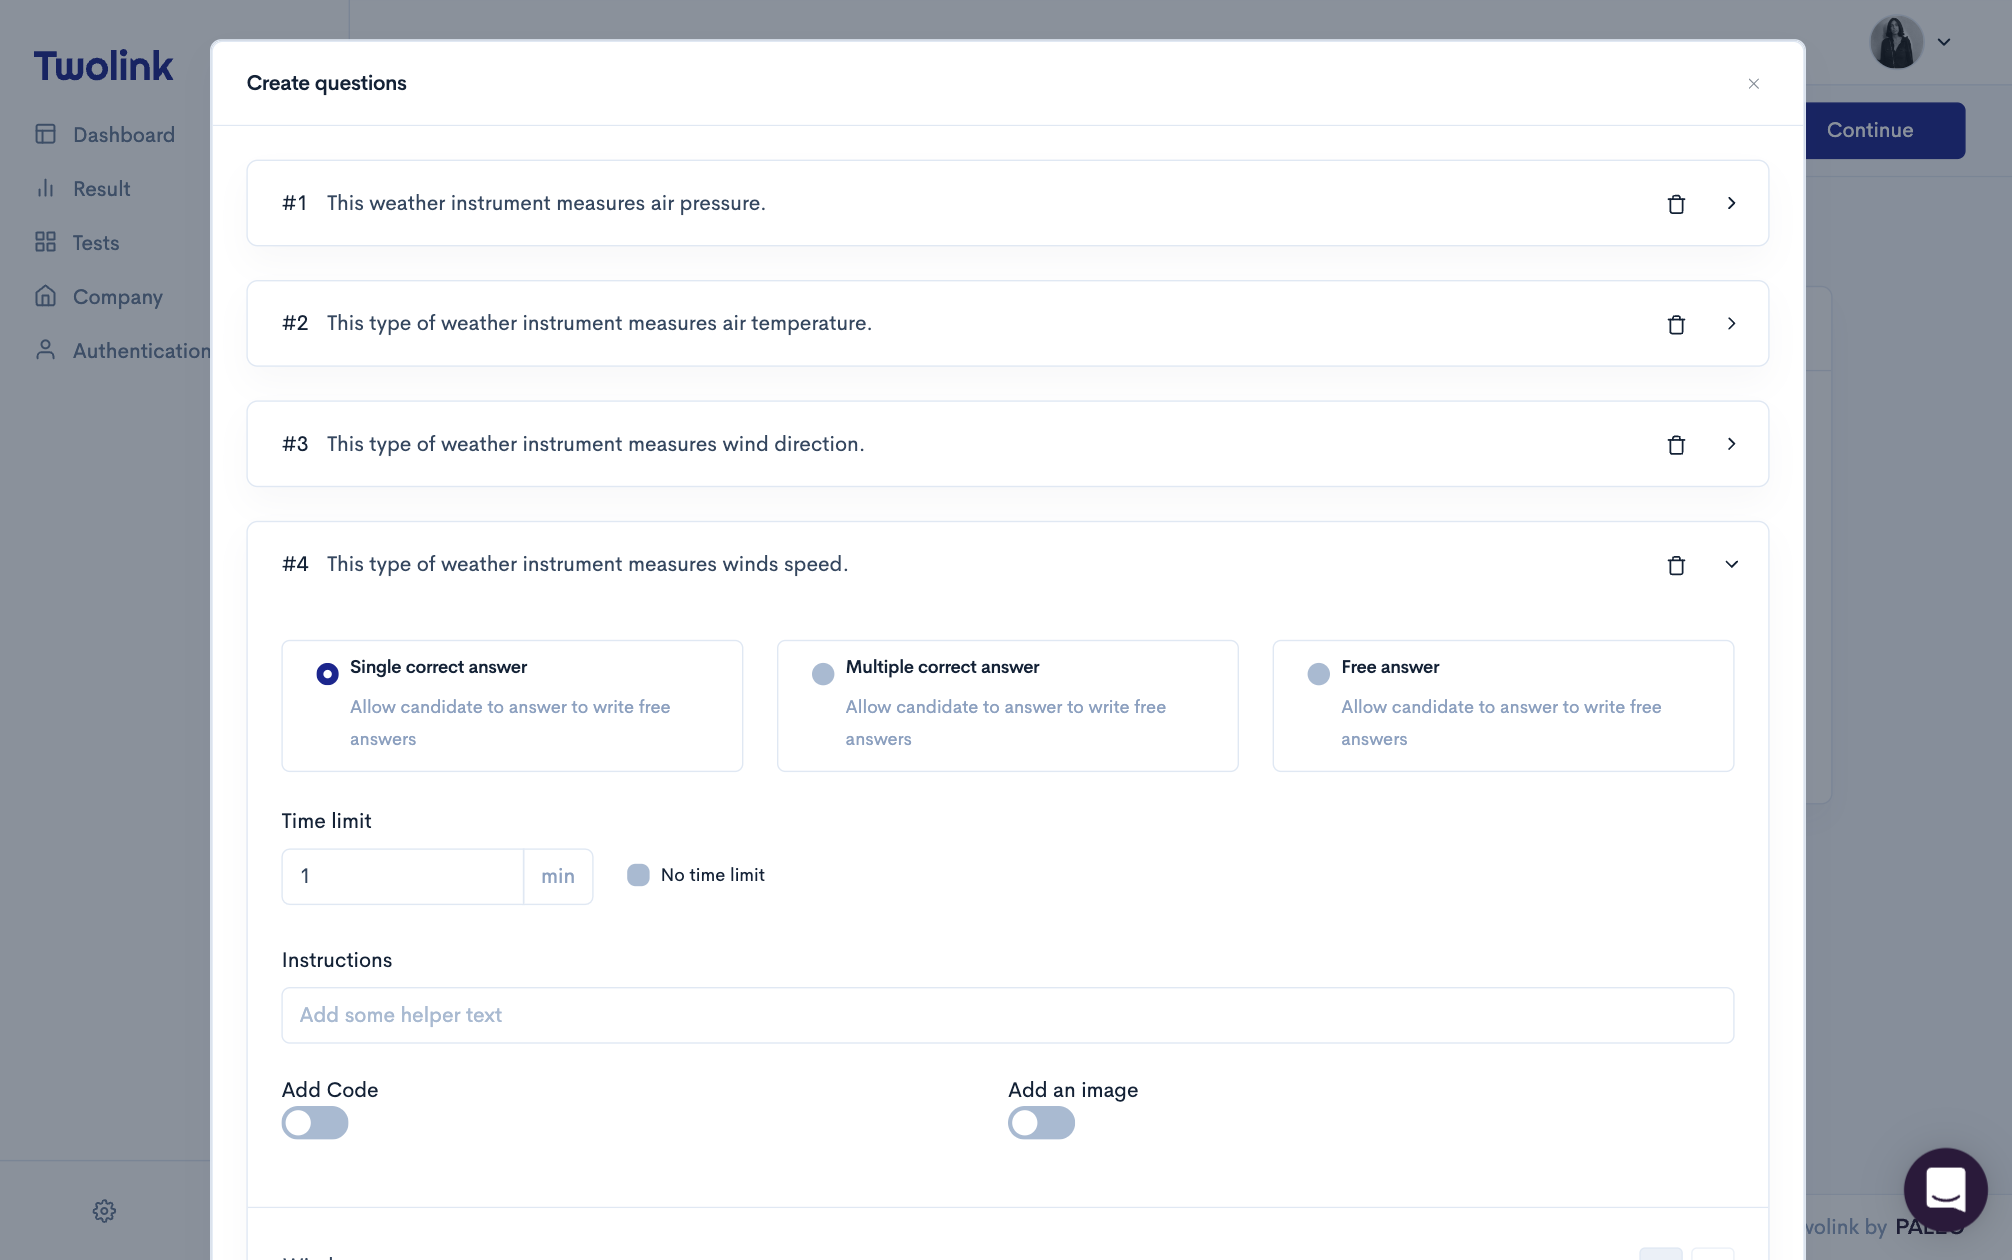Click the Authentication user icon
This screenshot has height=1260, width=2012.
(x=45, y=350)
